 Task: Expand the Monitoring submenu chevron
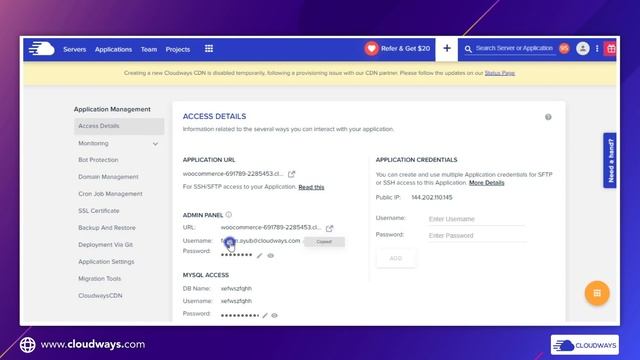pos(155,144)
